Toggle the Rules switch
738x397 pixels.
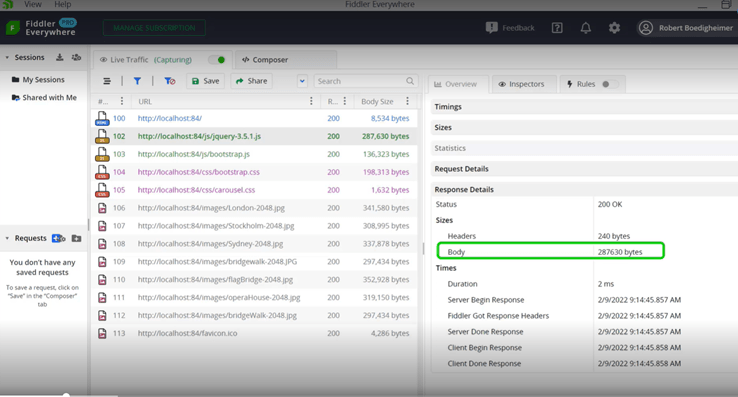(x=610, y=84)
